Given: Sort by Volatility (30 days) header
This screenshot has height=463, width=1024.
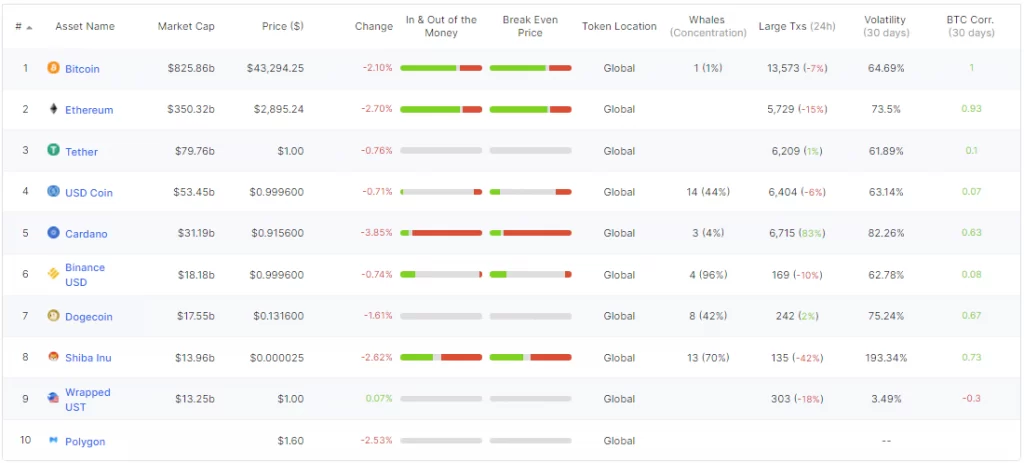Looking at the screenshot, I should (x=886, y=26).
